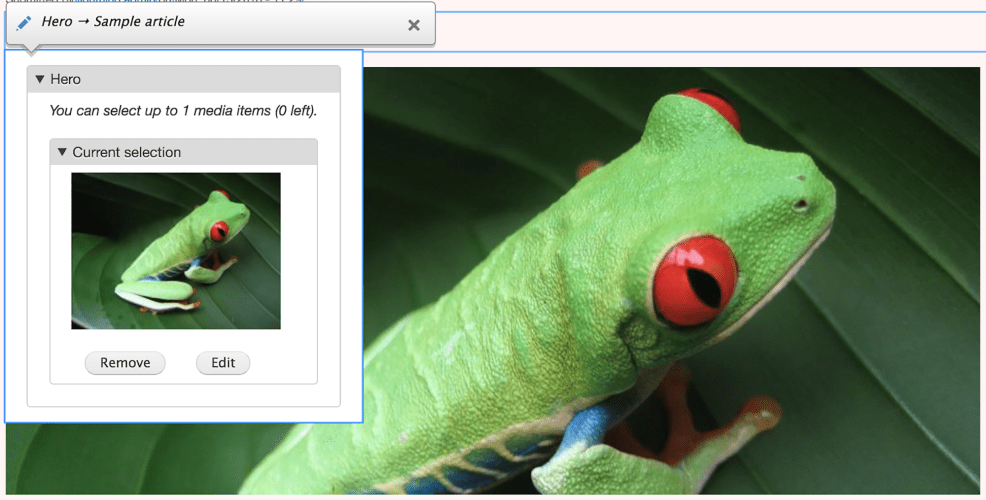986x500 pixels.
Task: Click the toolbar pointer arrow below the pencil
Action: 31,49
